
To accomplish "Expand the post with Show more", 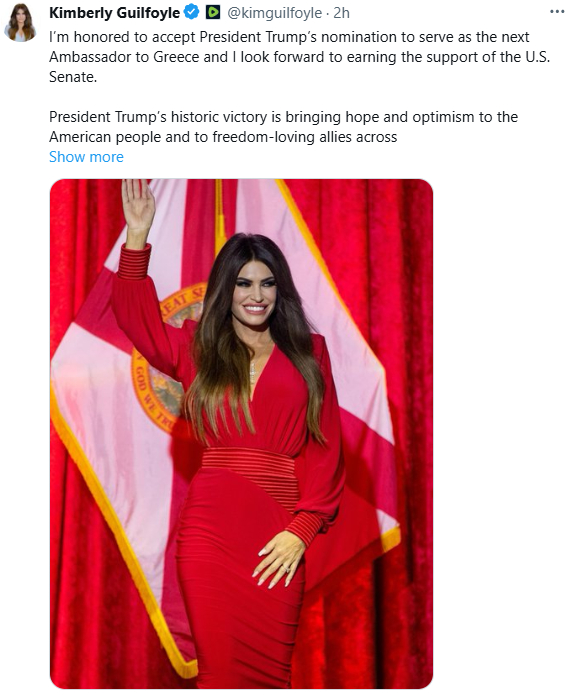I will click(86, 157).
